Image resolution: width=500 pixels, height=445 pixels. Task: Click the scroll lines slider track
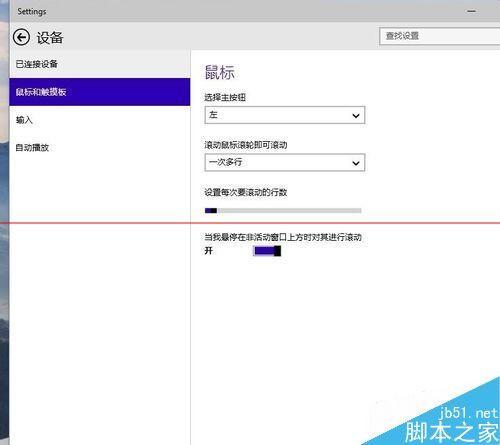[x=283, y=210]
